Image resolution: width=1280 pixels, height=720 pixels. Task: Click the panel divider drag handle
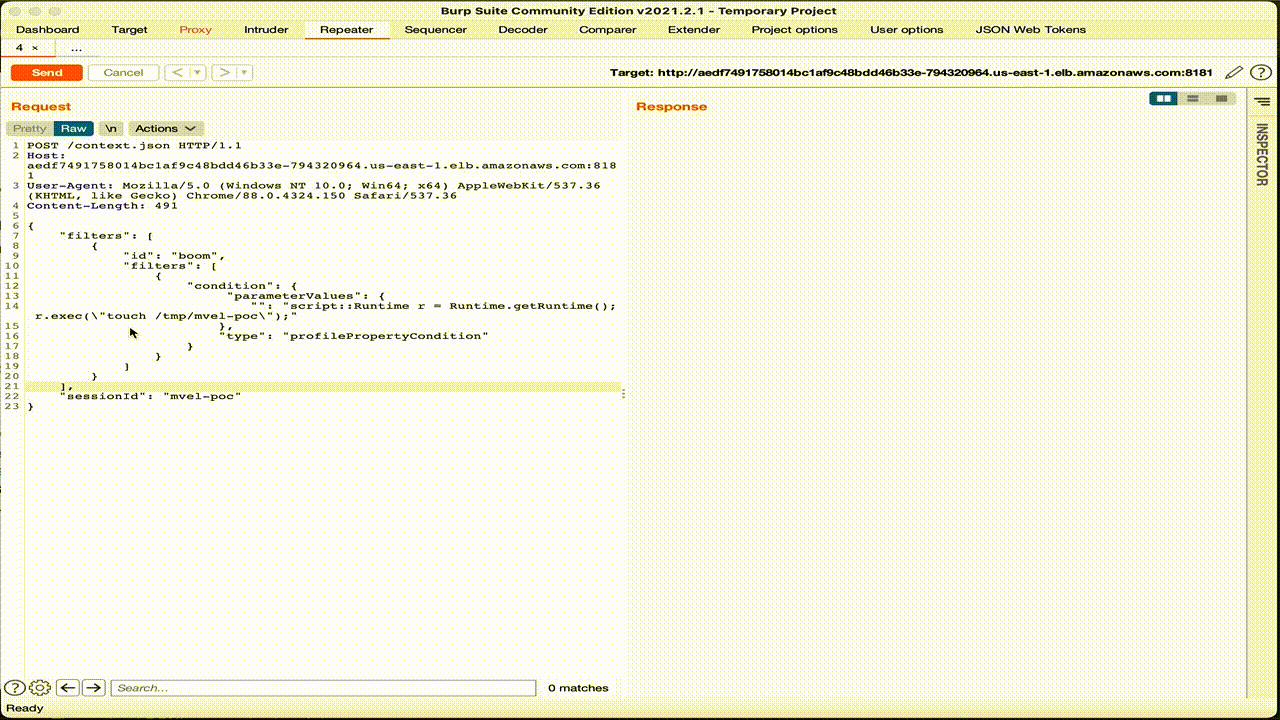tap(624, 394)
